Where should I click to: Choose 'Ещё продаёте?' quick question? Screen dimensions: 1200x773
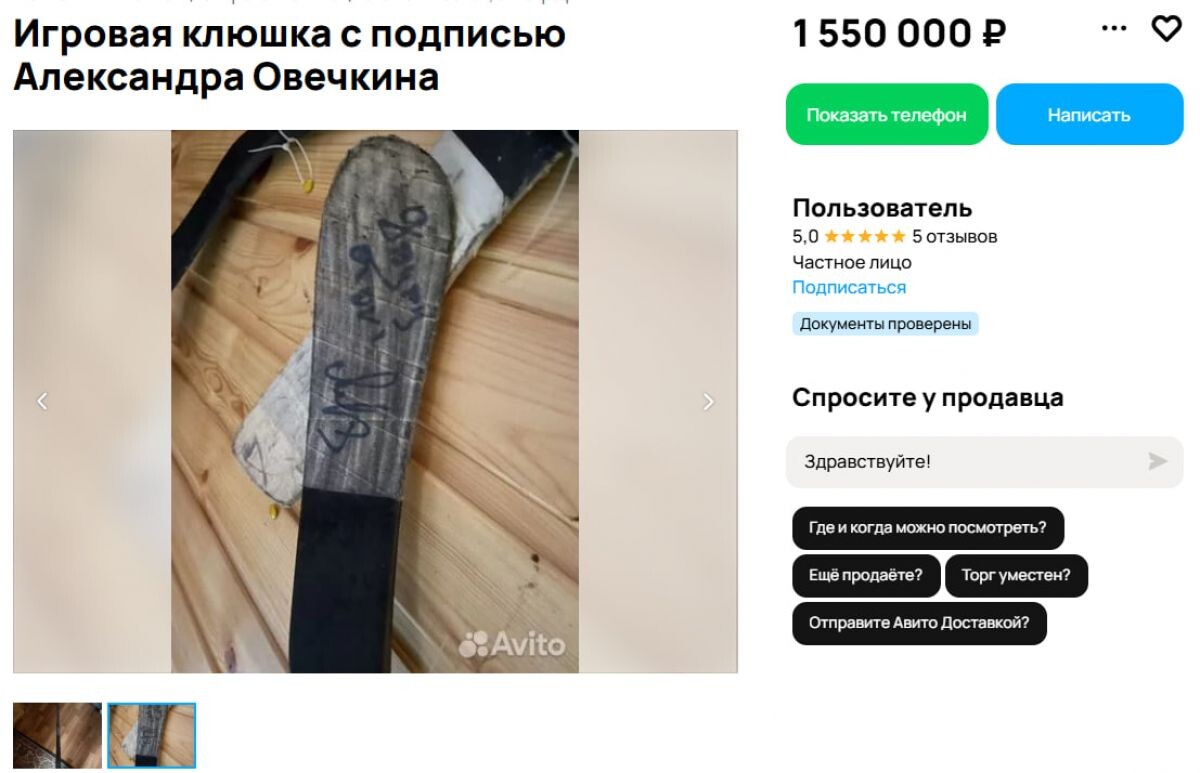(x=866, y=576)
